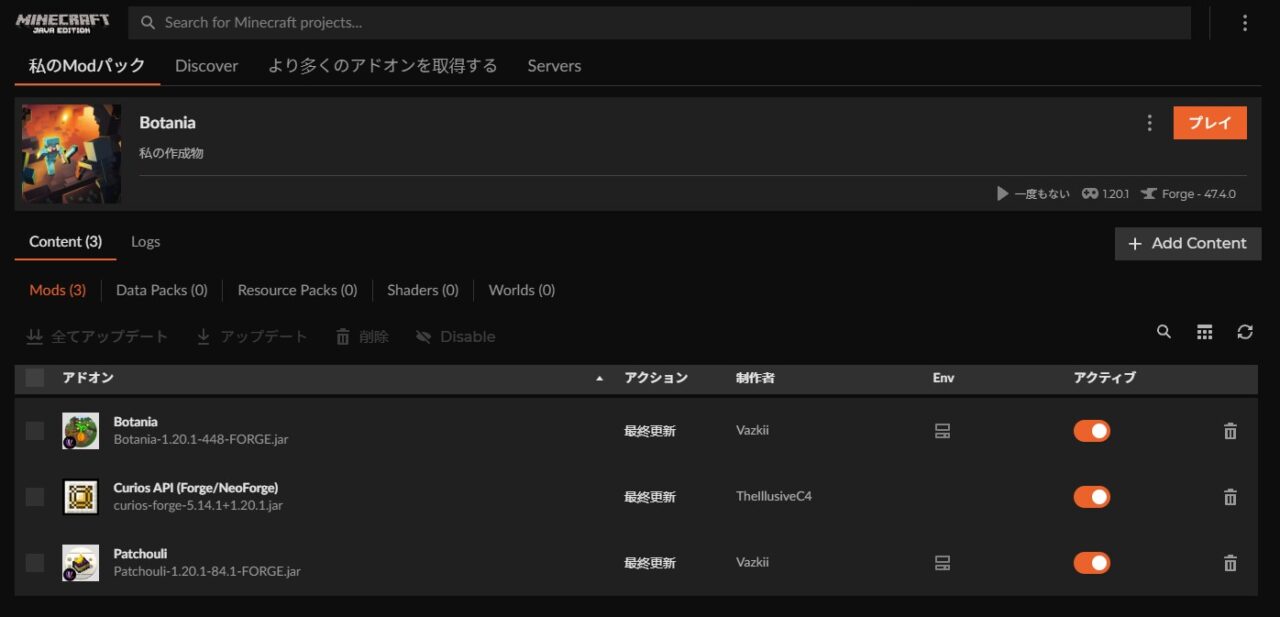Select the Mods (3) filter tab
1280x617 pixels.
(57, 290)
